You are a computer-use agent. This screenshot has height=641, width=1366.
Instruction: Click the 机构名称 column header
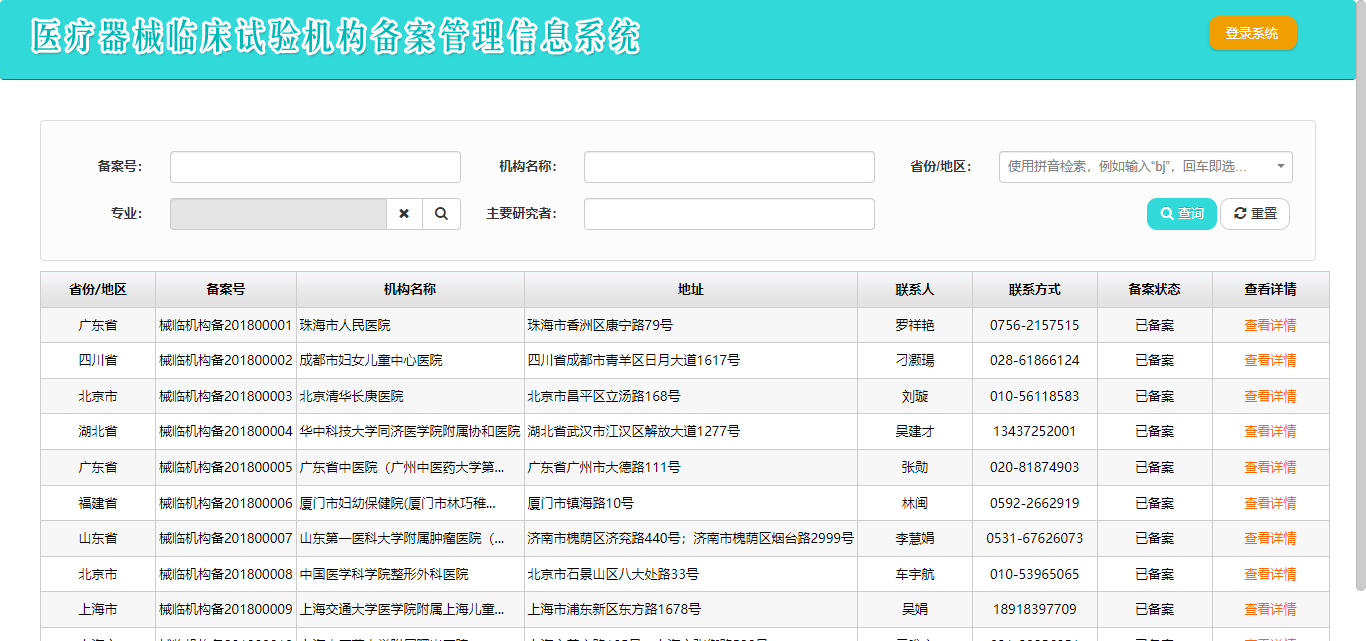[410, 289]
